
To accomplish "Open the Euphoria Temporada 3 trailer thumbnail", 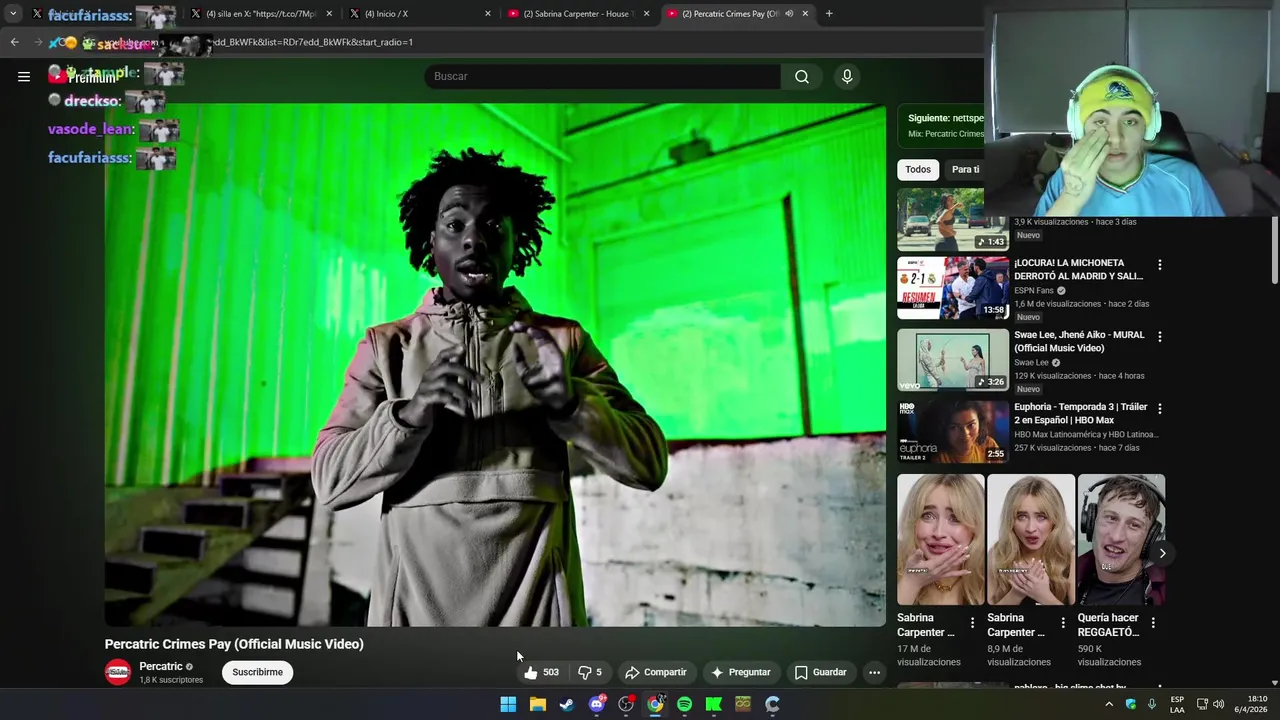I will tap(953, 432).
